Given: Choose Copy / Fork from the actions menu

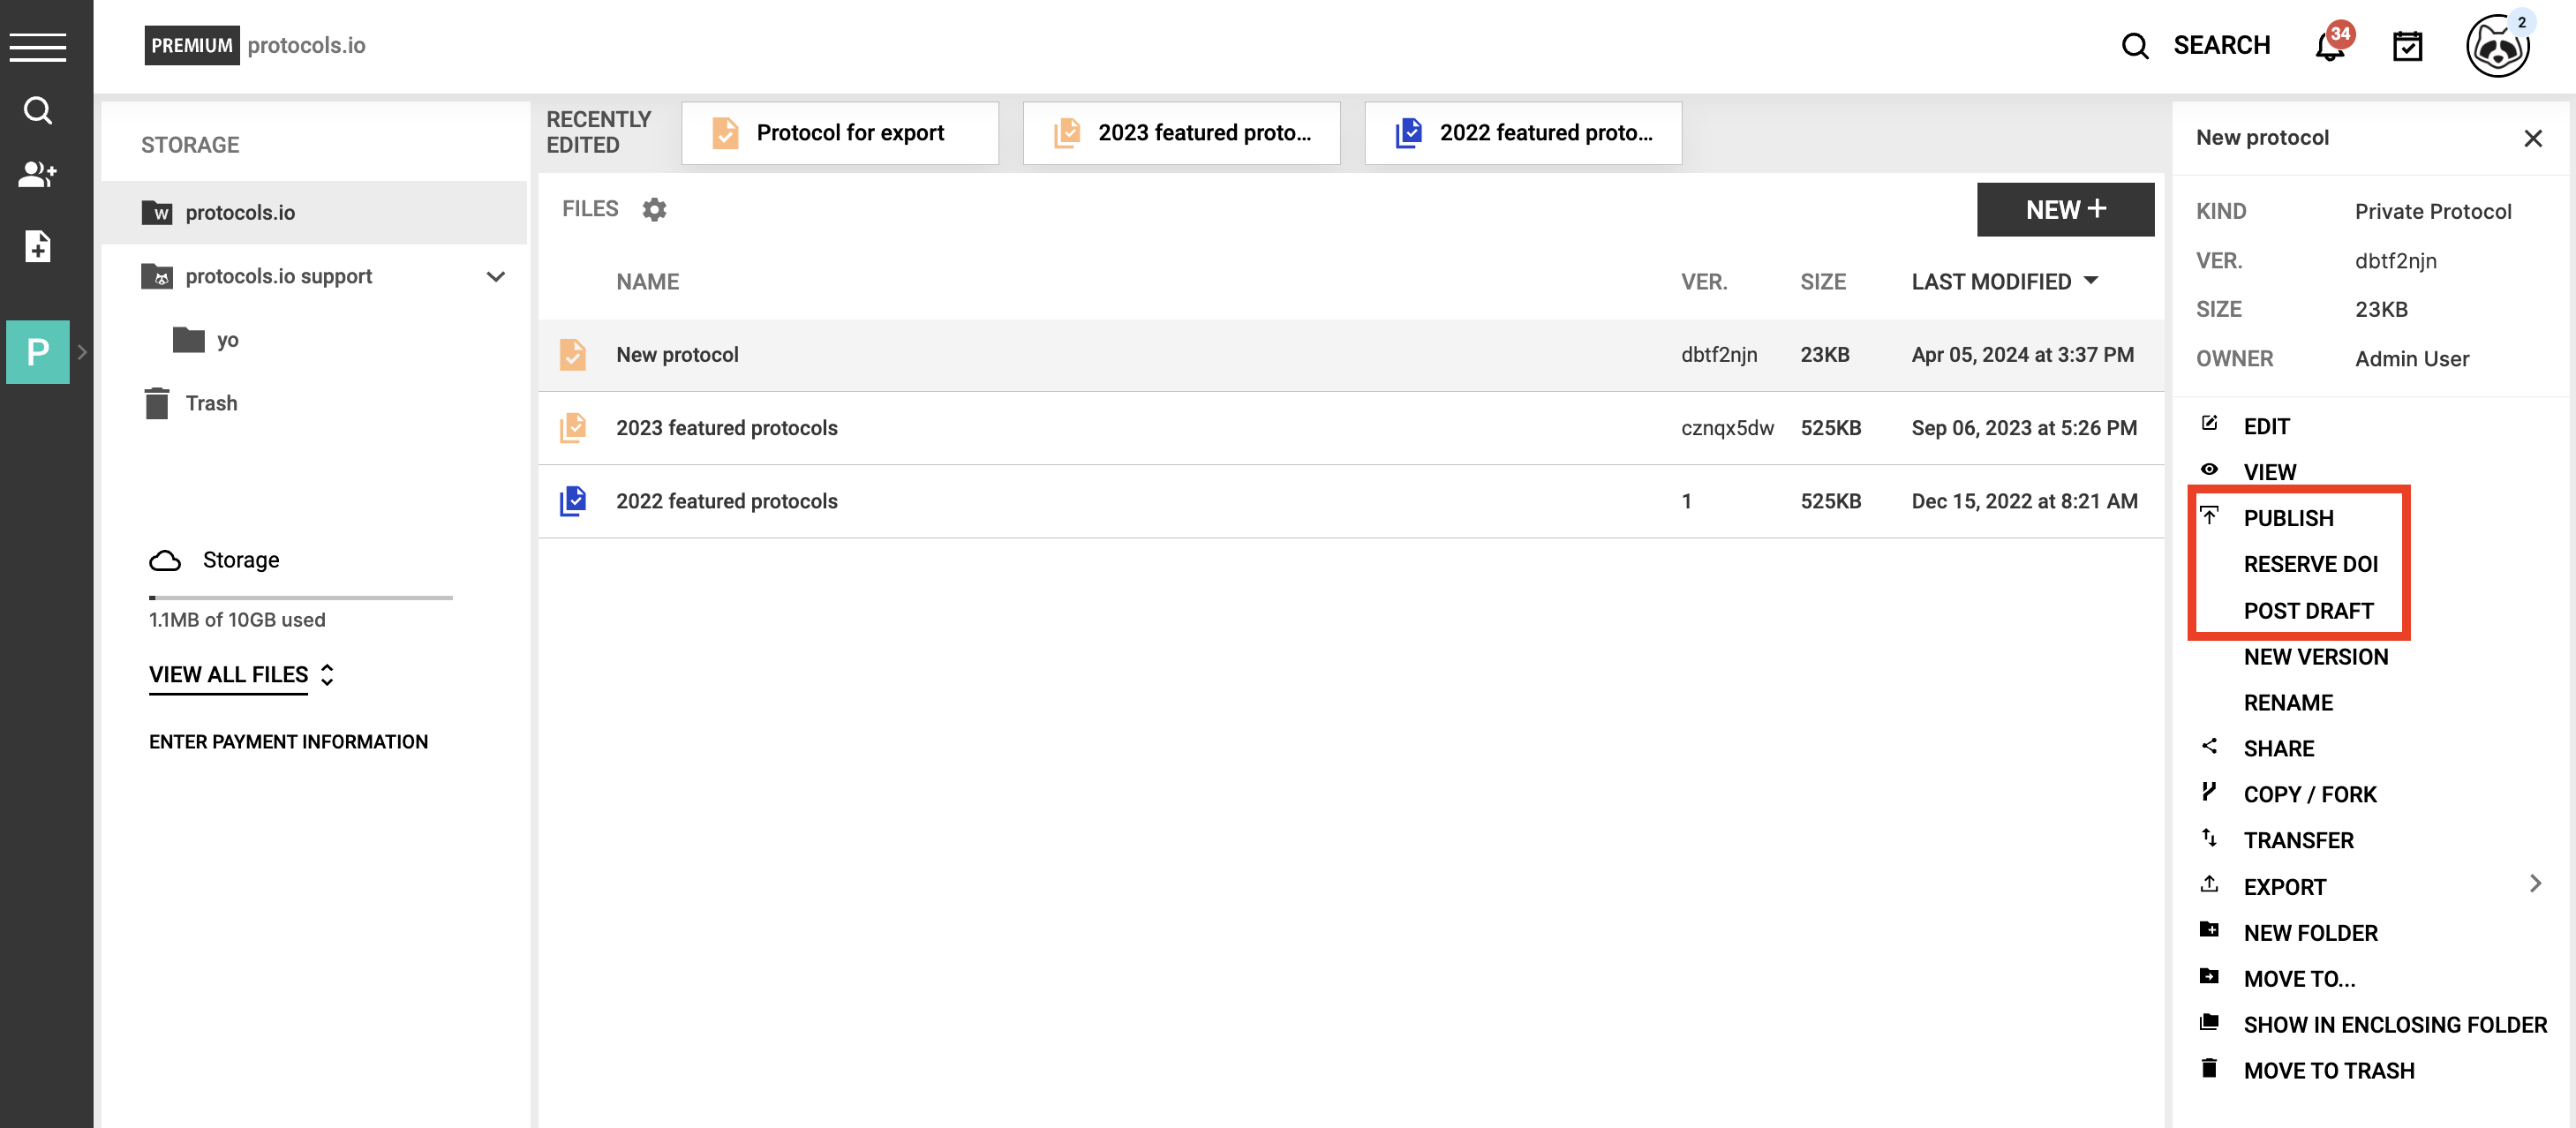Looking at the screenshot, I should (x=2309, y=794).
